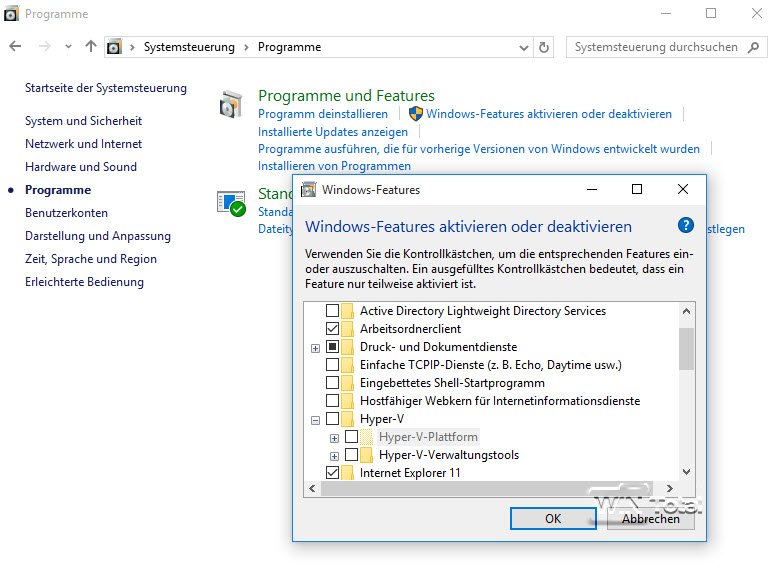Click Programme und Features heading
The width and height of the screenshot is (780, 584).
coord(346,95)
